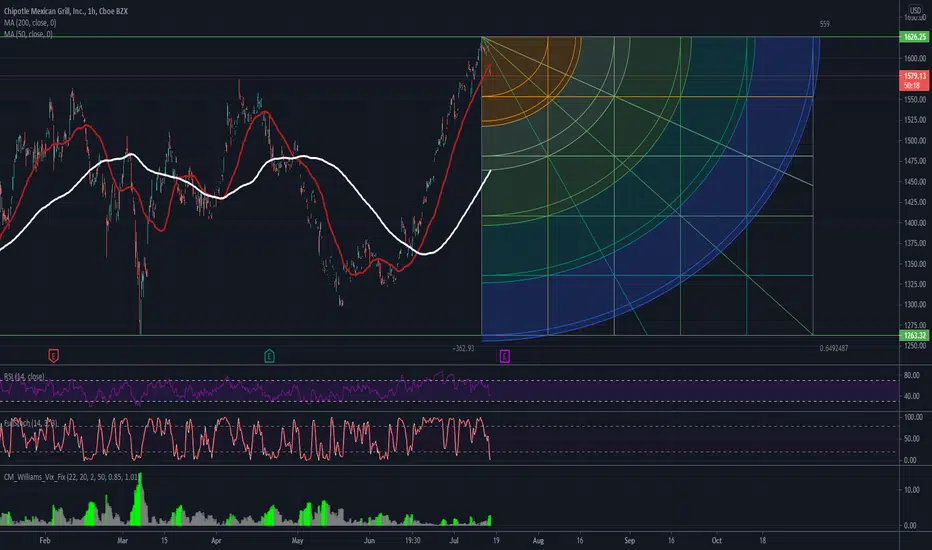
Task: Click the Feb label on the time axis
Action: pos(45,540)
